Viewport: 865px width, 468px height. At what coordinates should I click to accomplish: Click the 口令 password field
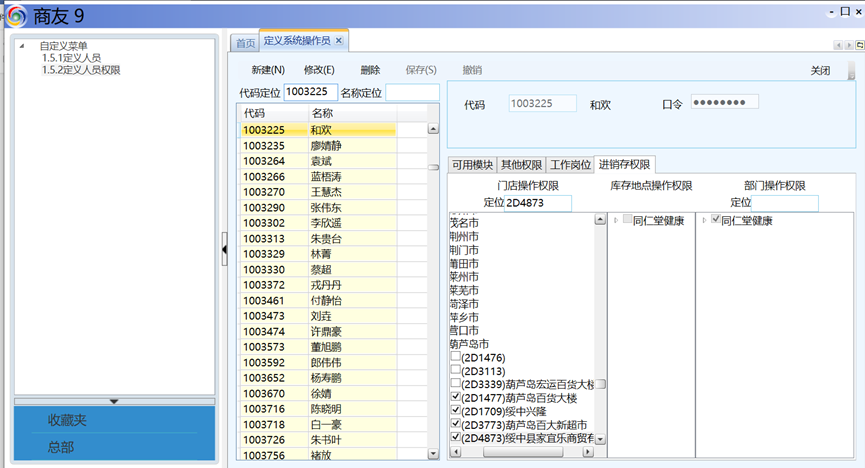click(x=725, y=102)
